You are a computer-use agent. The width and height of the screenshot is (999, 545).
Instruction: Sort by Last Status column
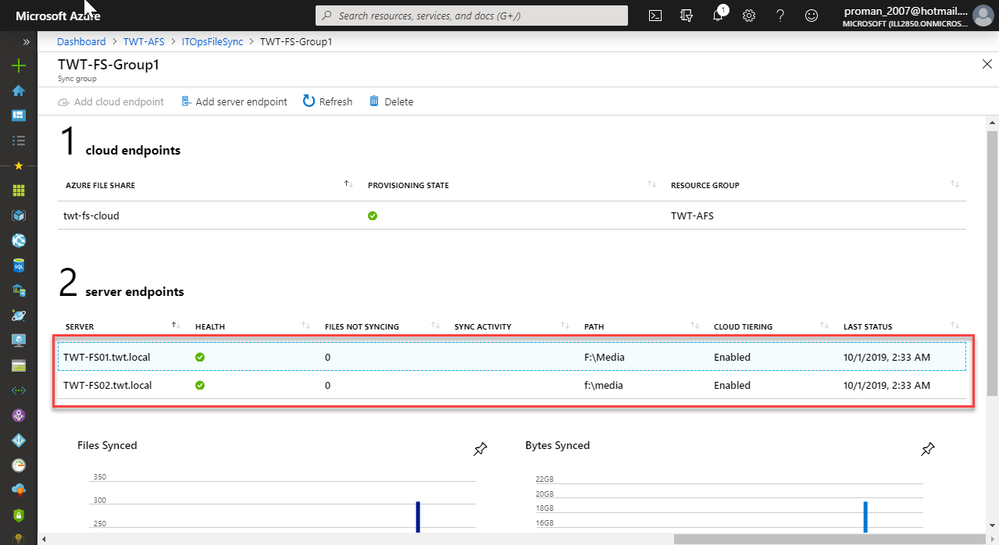tap(868, 326)
